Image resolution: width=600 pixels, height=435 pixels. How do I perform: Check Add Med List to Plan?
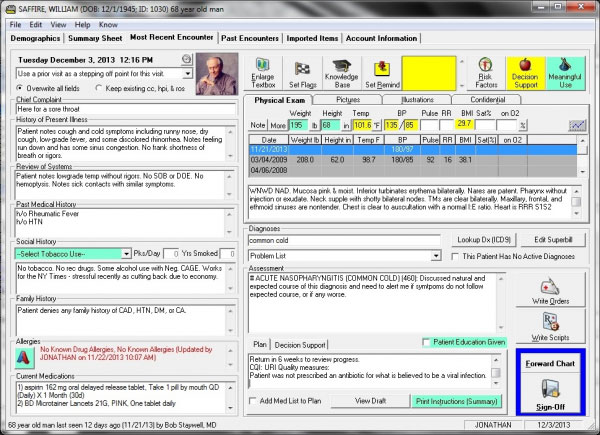pos(285,401)
